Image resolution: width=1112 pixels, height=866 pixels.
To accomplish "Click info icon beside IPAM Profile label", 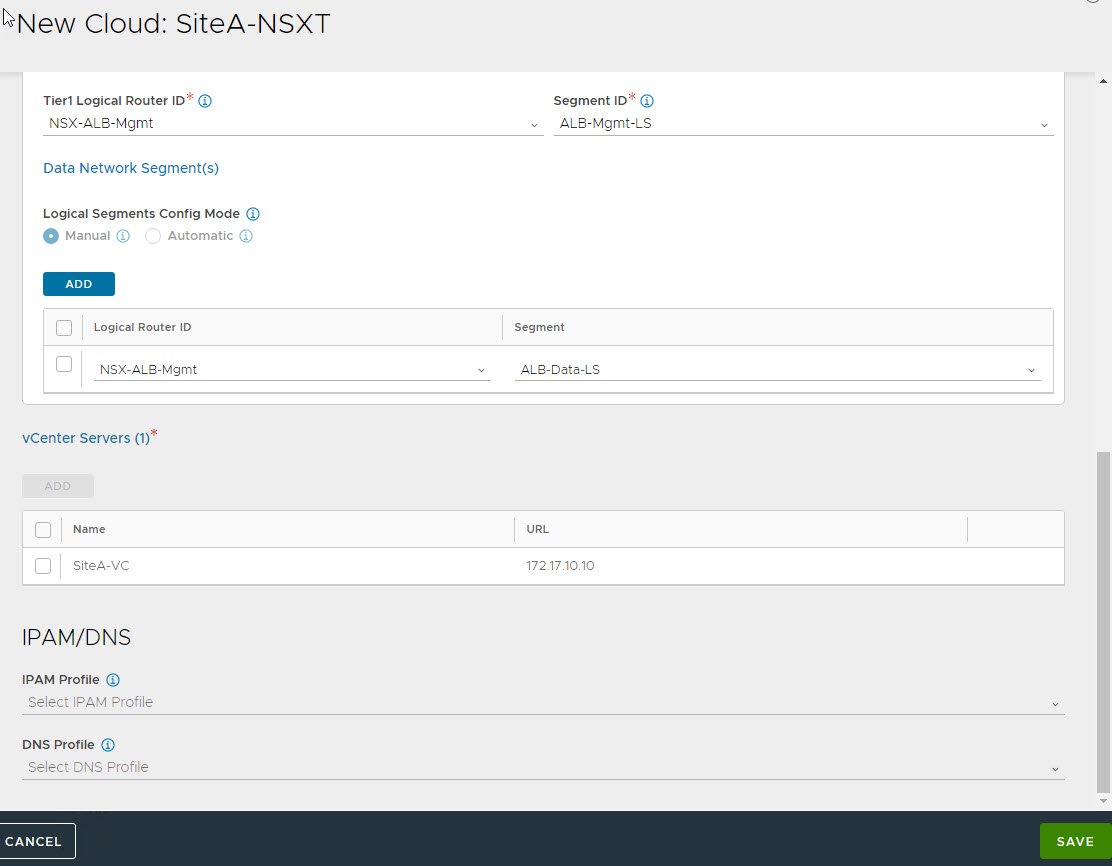I will pos(113,680).
